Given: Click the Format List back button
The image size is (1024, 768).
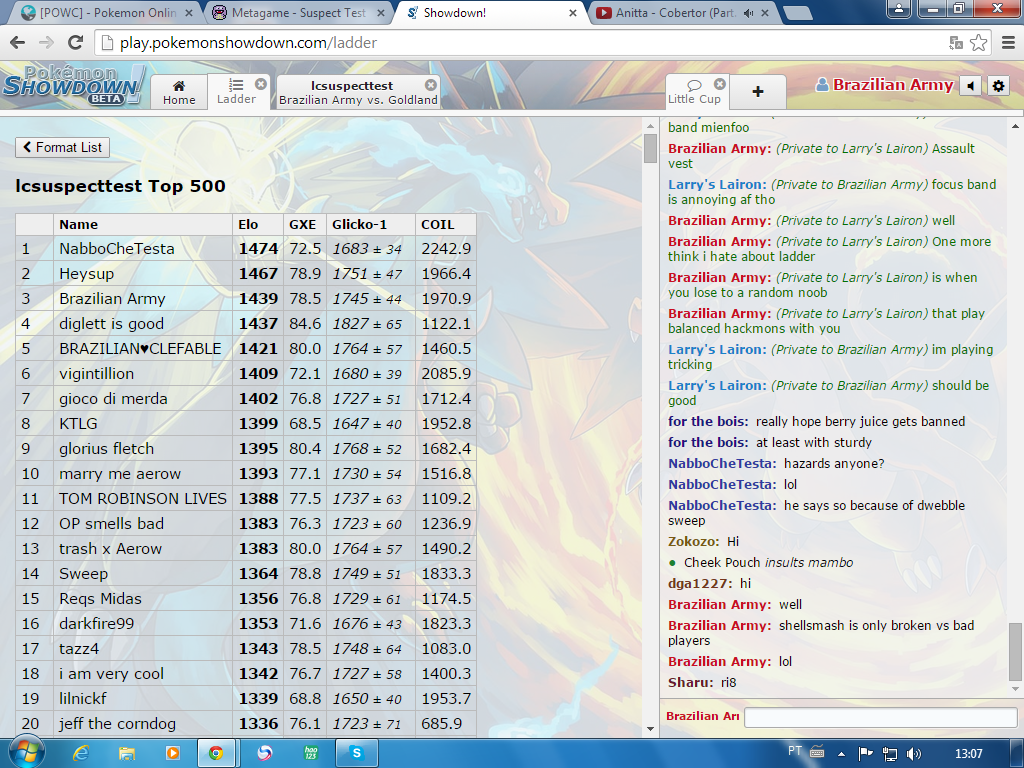Looking at the screenshot, I should coord(63,148).
